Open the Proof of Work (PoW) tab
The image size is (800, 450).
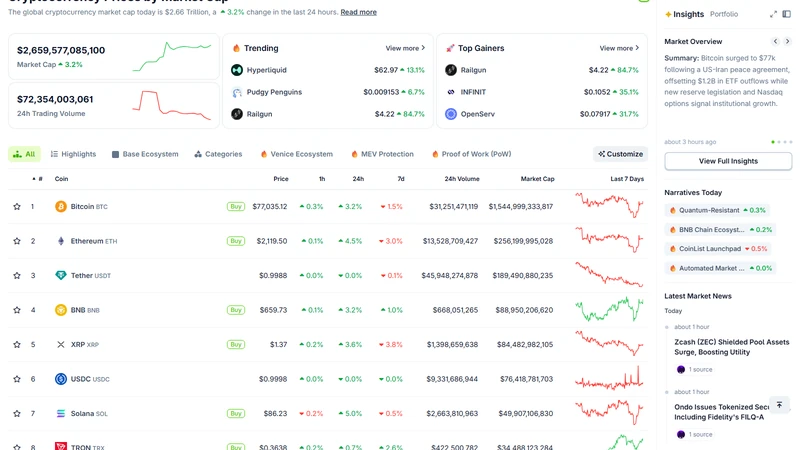[471, 154]
